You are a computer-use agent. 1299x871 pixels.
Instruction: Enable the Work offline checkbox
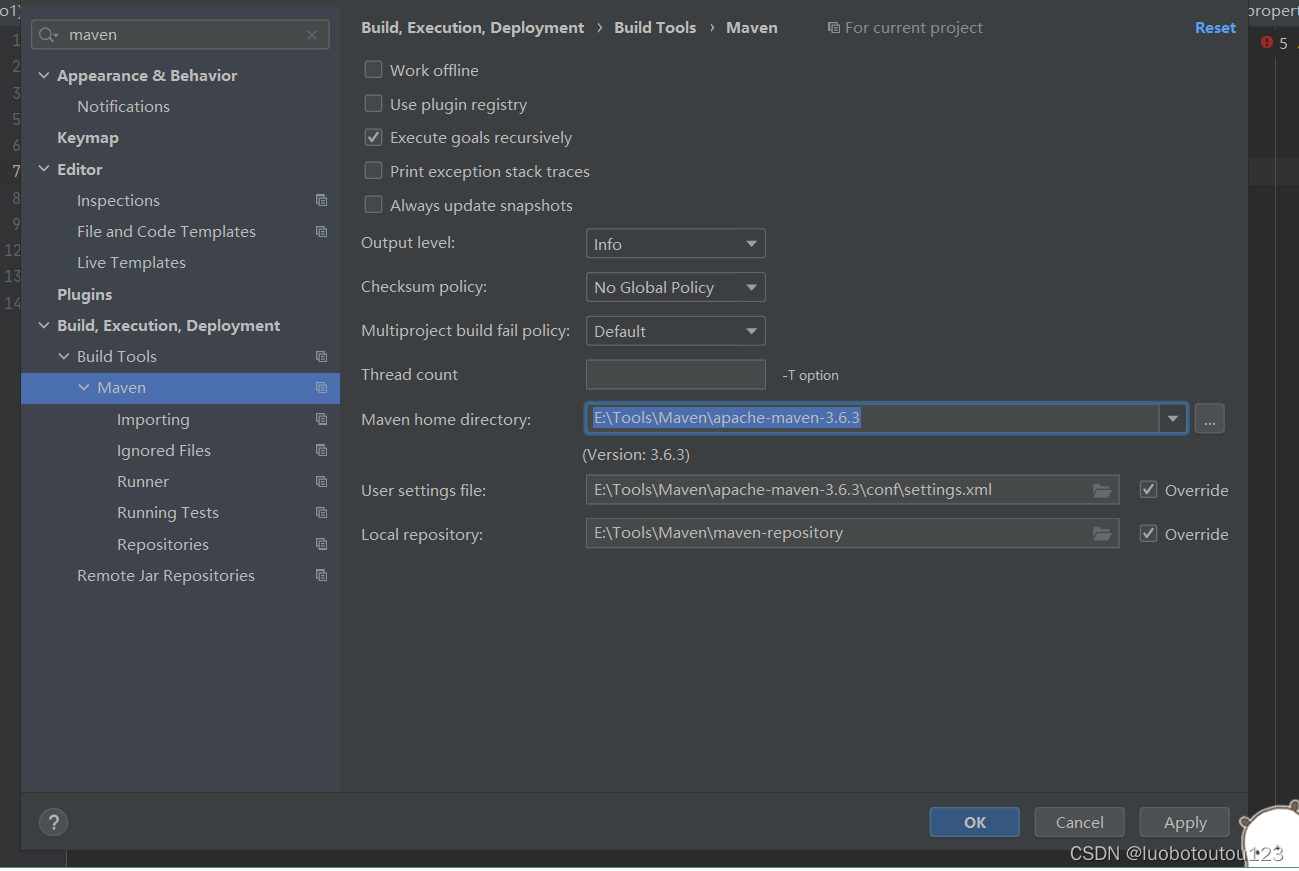[x=373, y=70]
